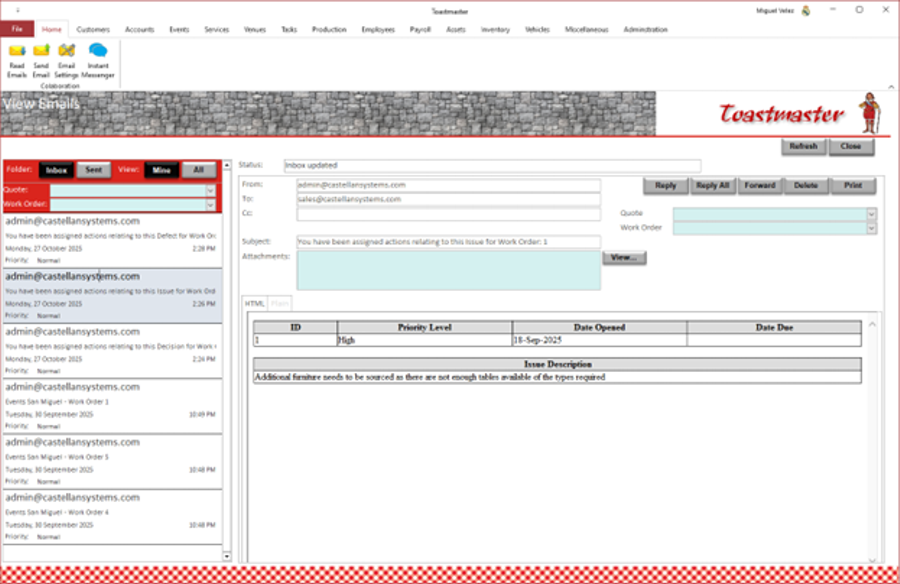This screenshot has height=584, width=900.
Task: Open the Events San Miguel Work Order 1 email
Action: [x=112, y=406]
